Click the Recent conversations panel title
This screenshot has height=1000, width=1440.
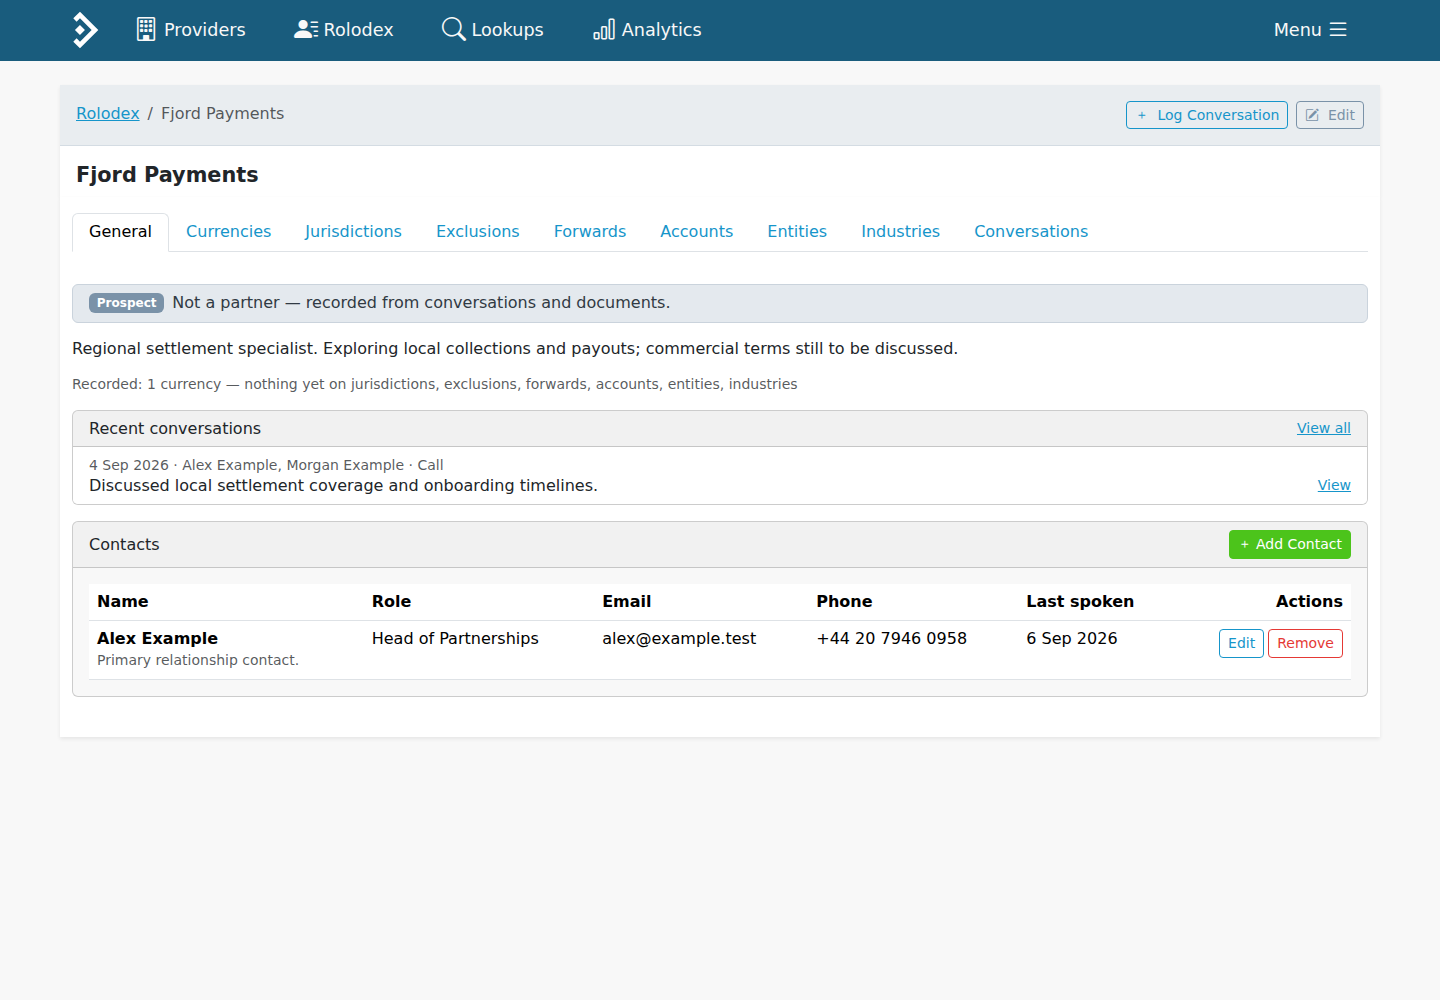[175, 428]
